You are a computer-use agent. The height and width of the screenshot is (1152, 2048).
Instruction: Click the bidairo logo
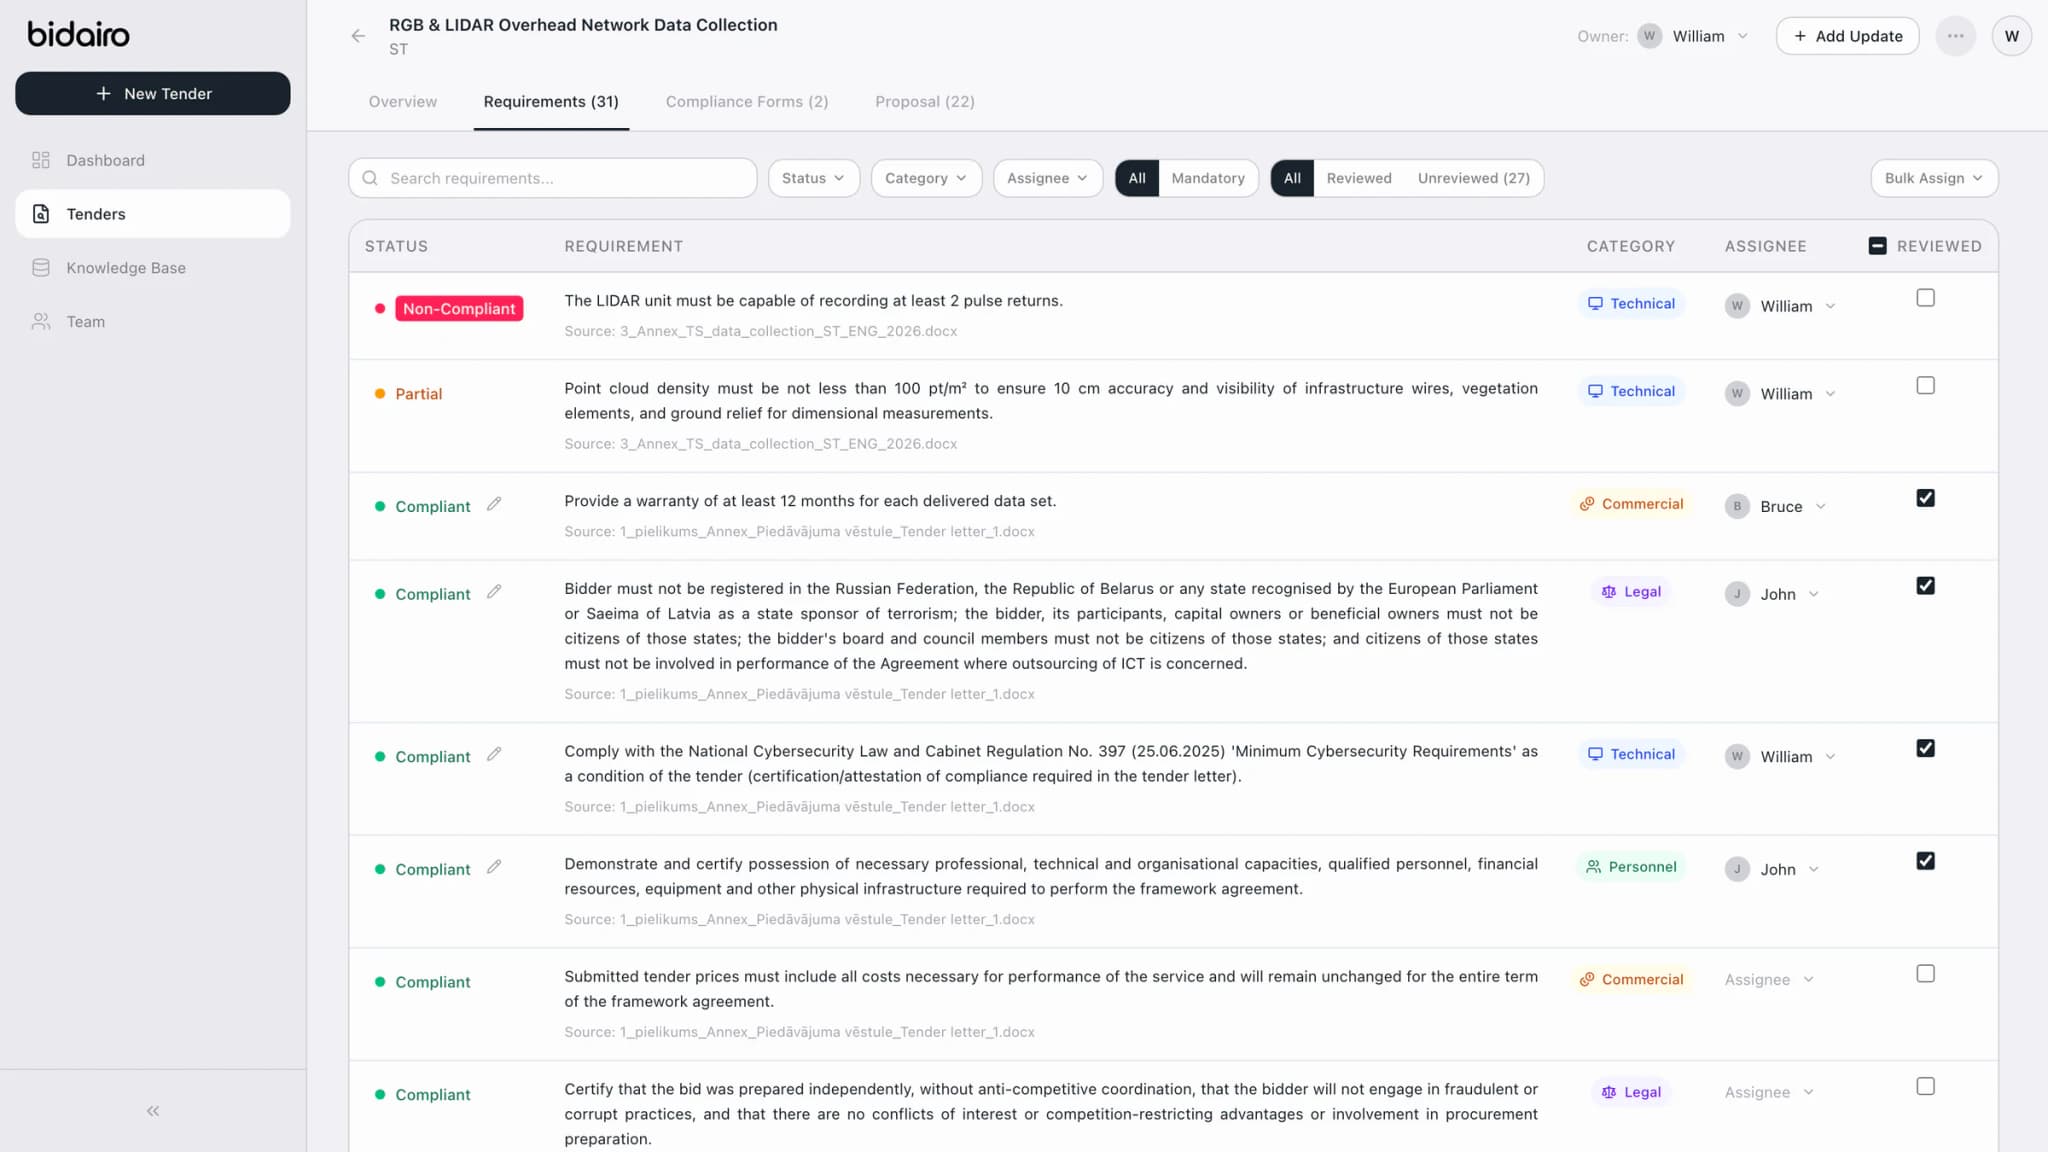(78, 34)
